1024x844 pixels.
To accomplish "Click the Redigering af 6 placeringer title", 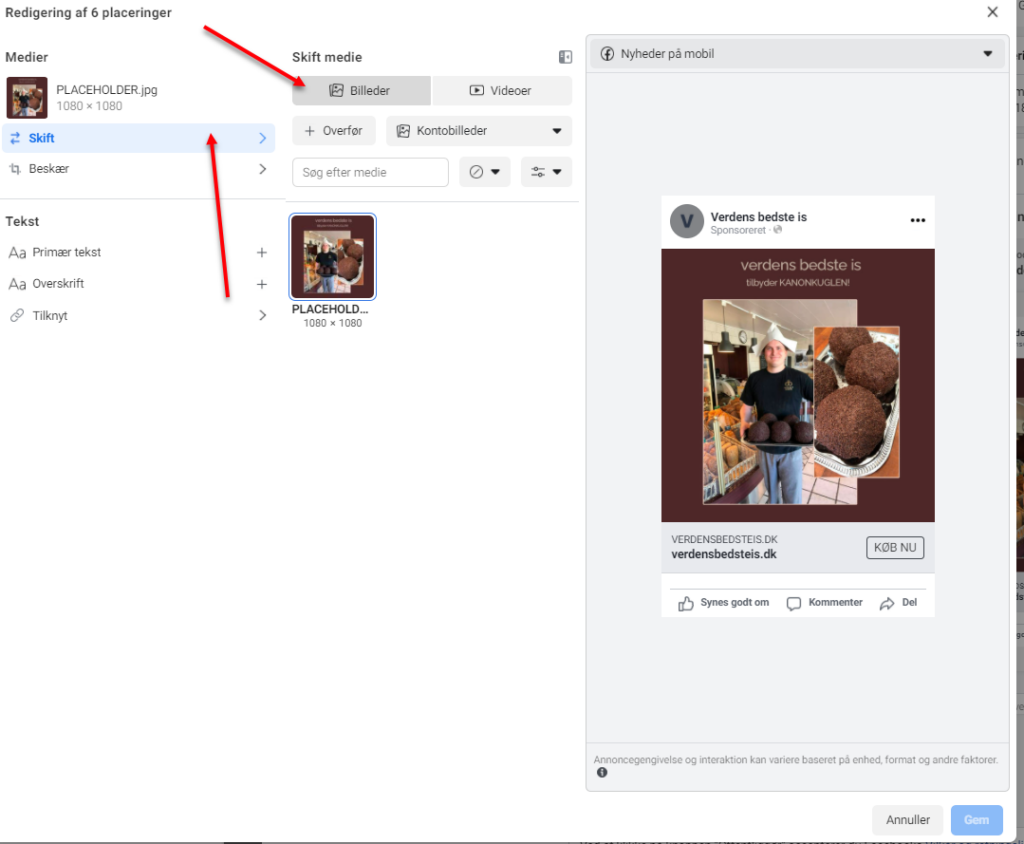I will click(88, 12).
